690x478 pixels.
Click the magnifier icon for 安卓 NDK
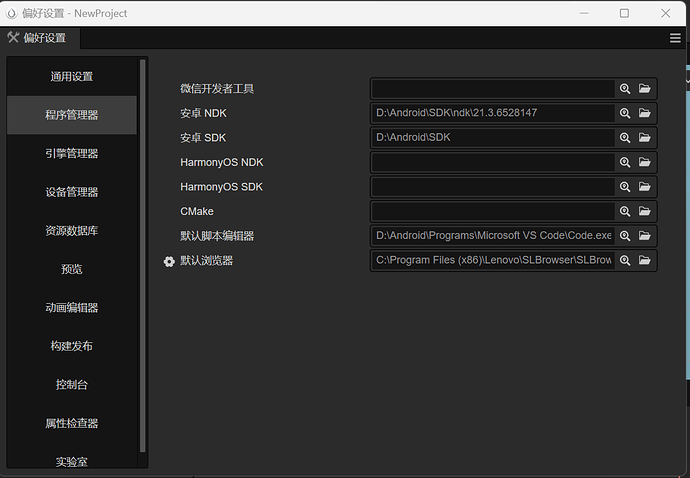[625, 113]
